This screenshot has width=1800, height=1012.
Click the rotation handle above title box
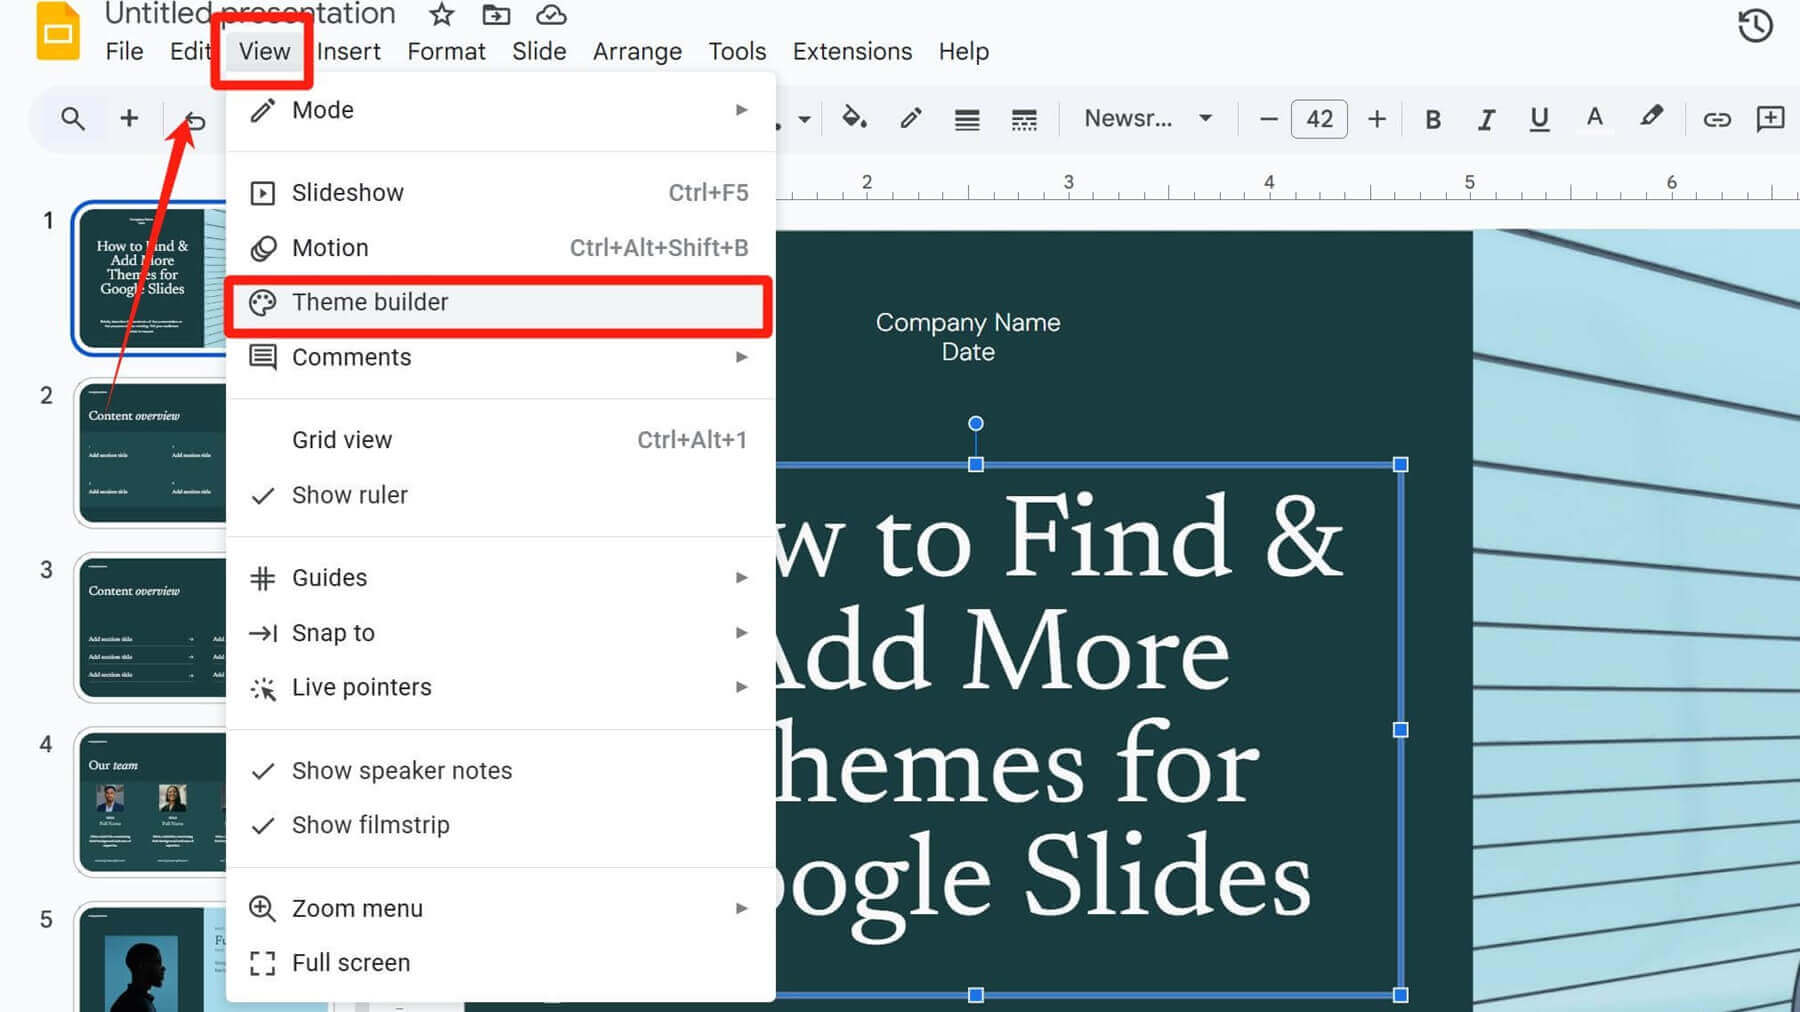point(976,424)
